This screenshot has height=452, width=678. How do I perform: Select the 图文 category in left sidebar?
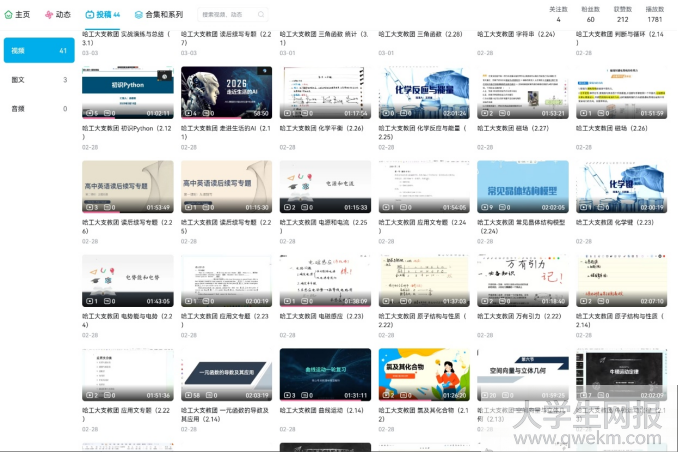pos(37,79)
